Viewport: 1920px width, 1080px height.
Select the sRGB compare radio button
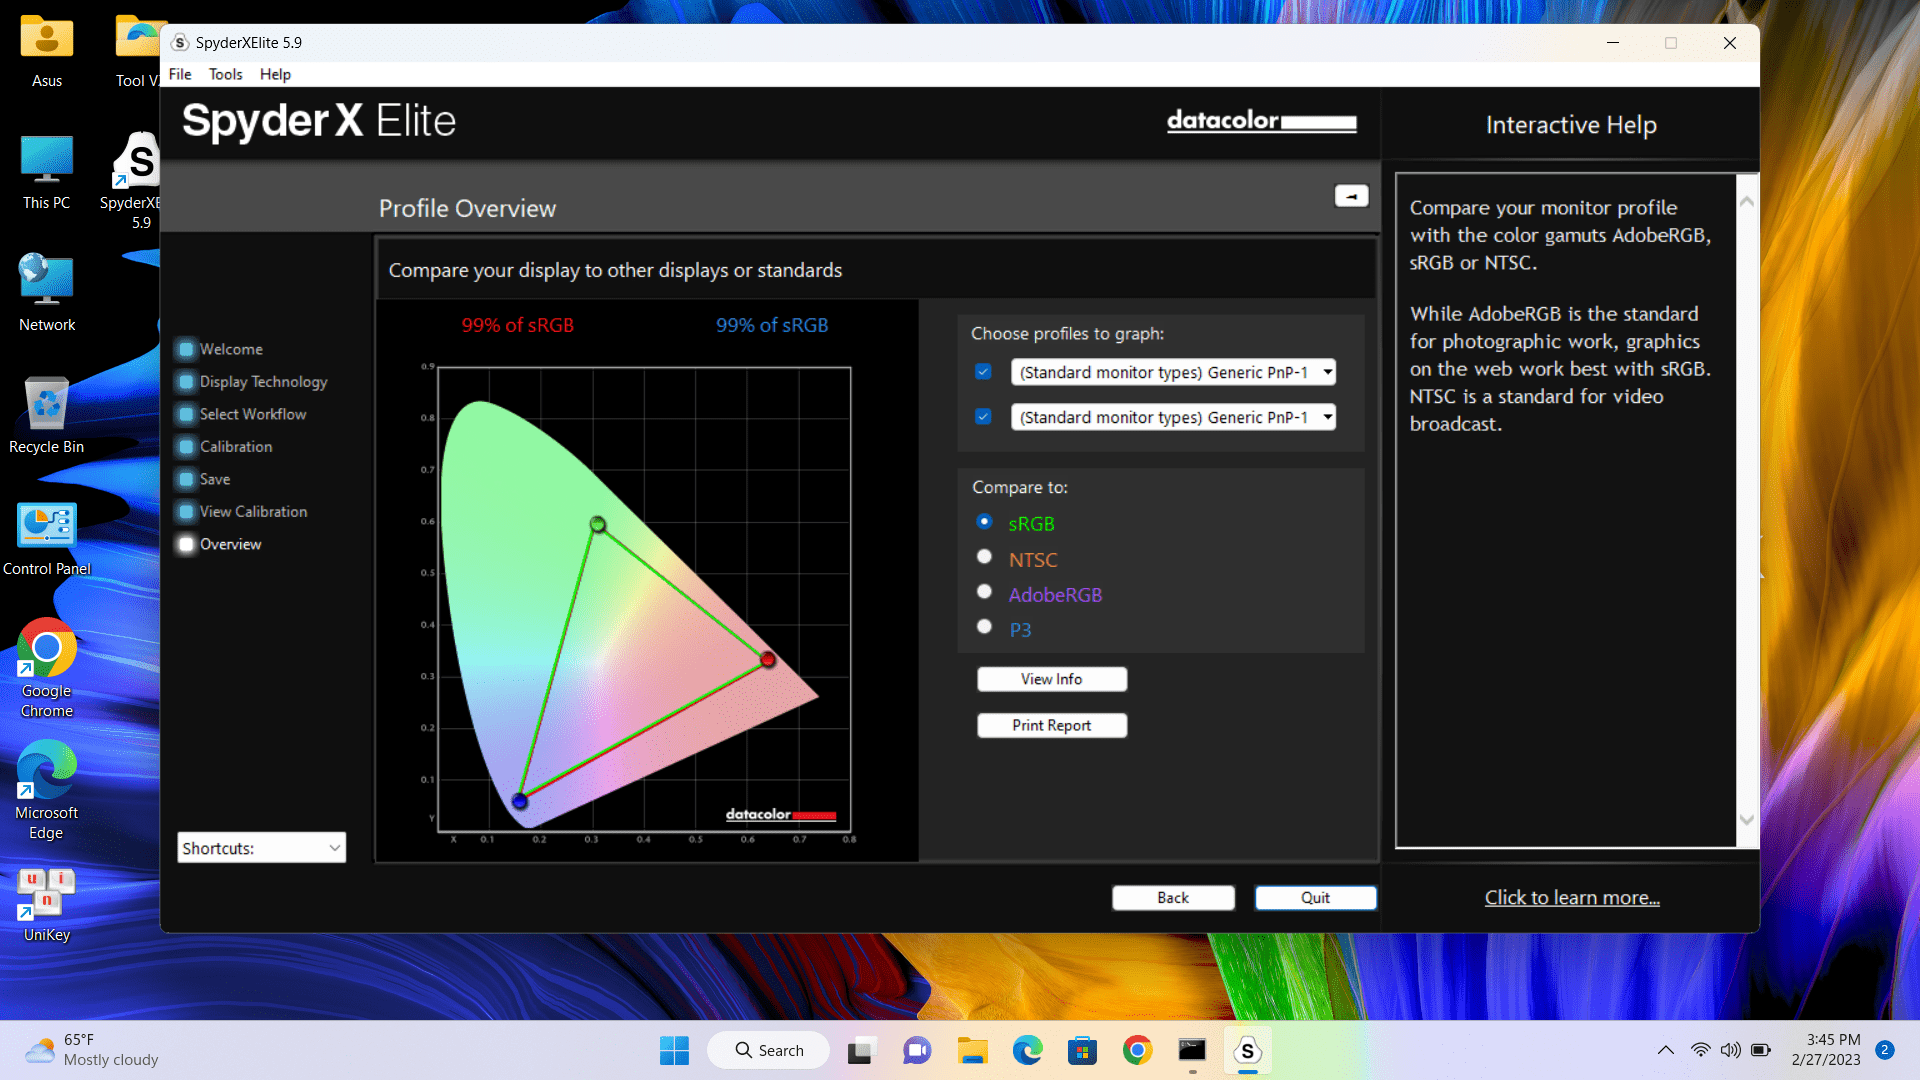click(984, 522)
